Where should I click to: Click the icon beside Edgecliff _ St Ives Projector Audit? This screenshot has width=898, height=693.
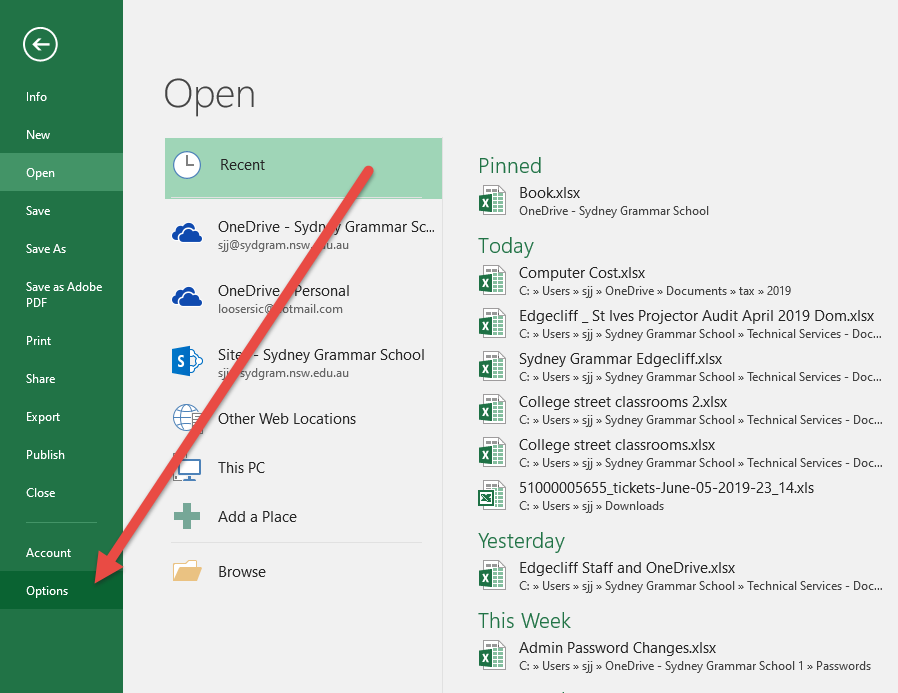(x=492, y=324)
